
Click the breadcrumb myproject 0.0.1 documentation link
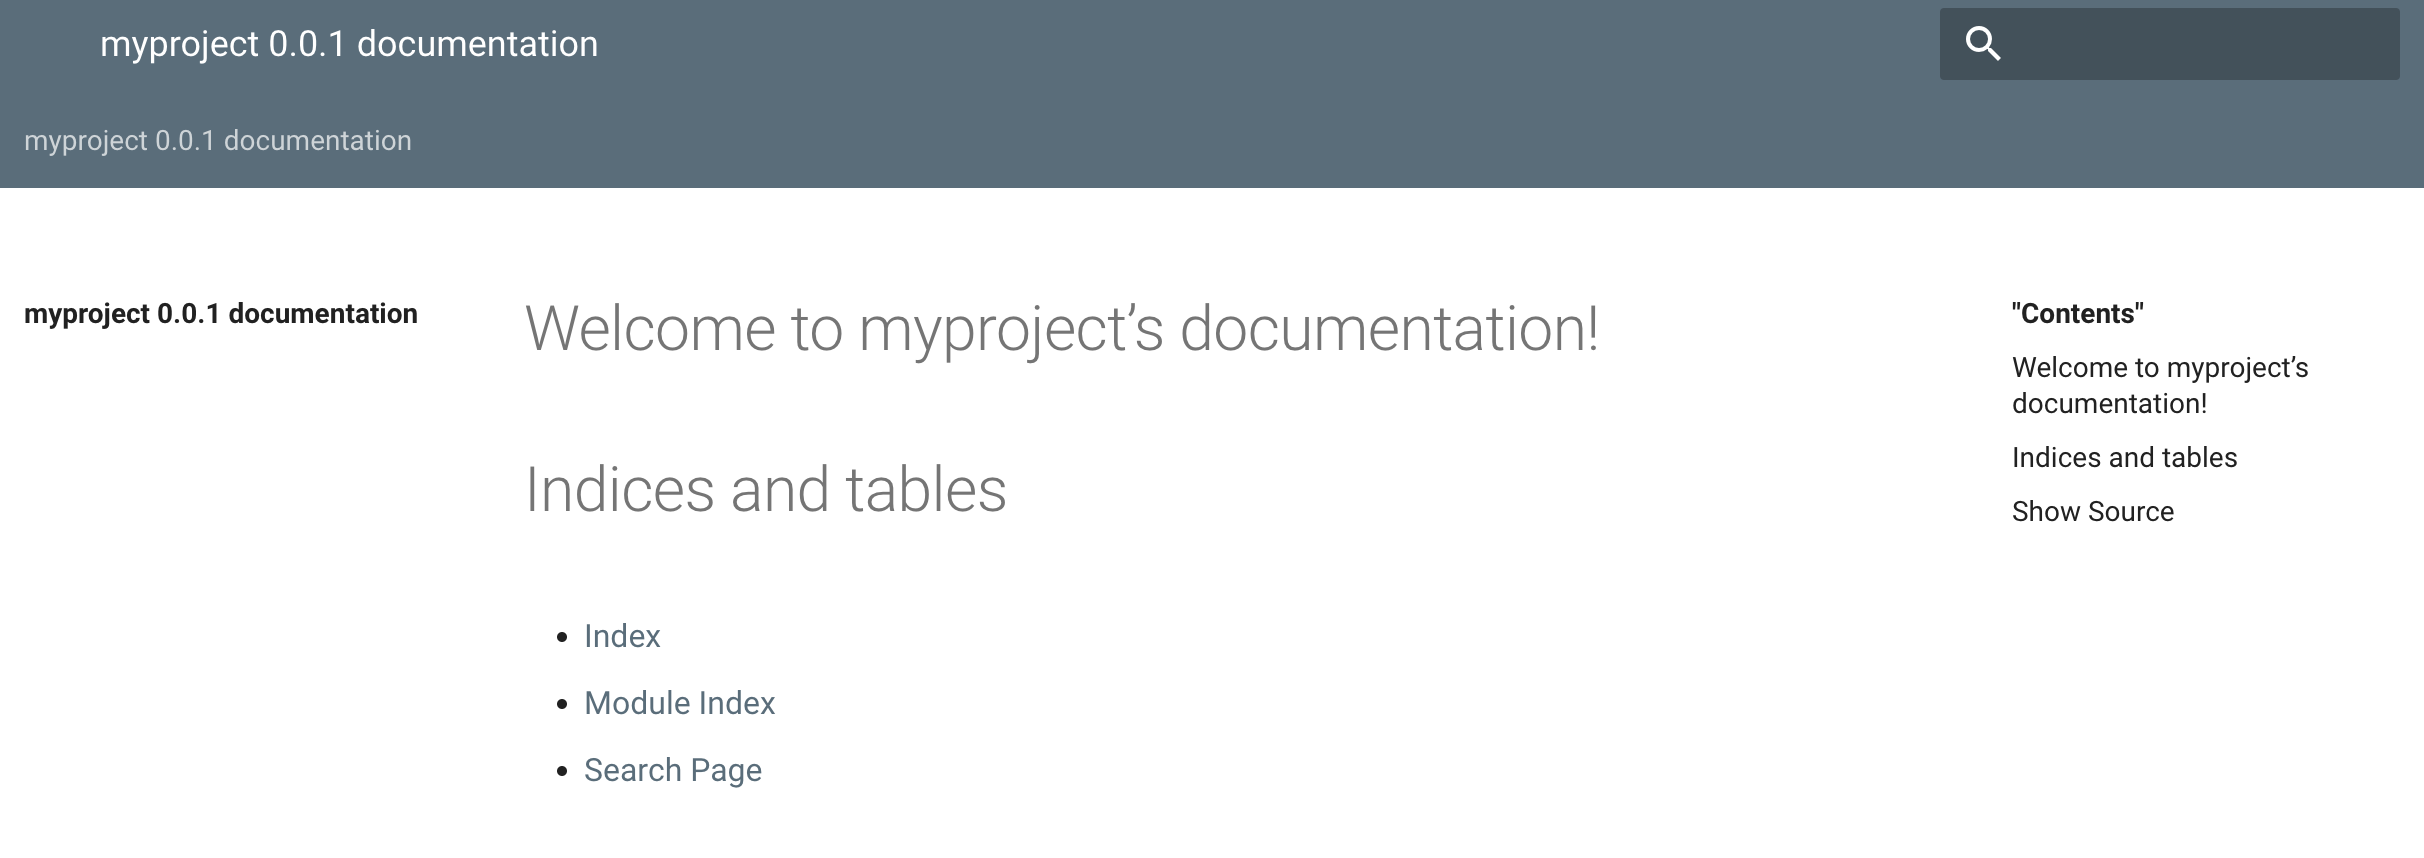[218, 141]
